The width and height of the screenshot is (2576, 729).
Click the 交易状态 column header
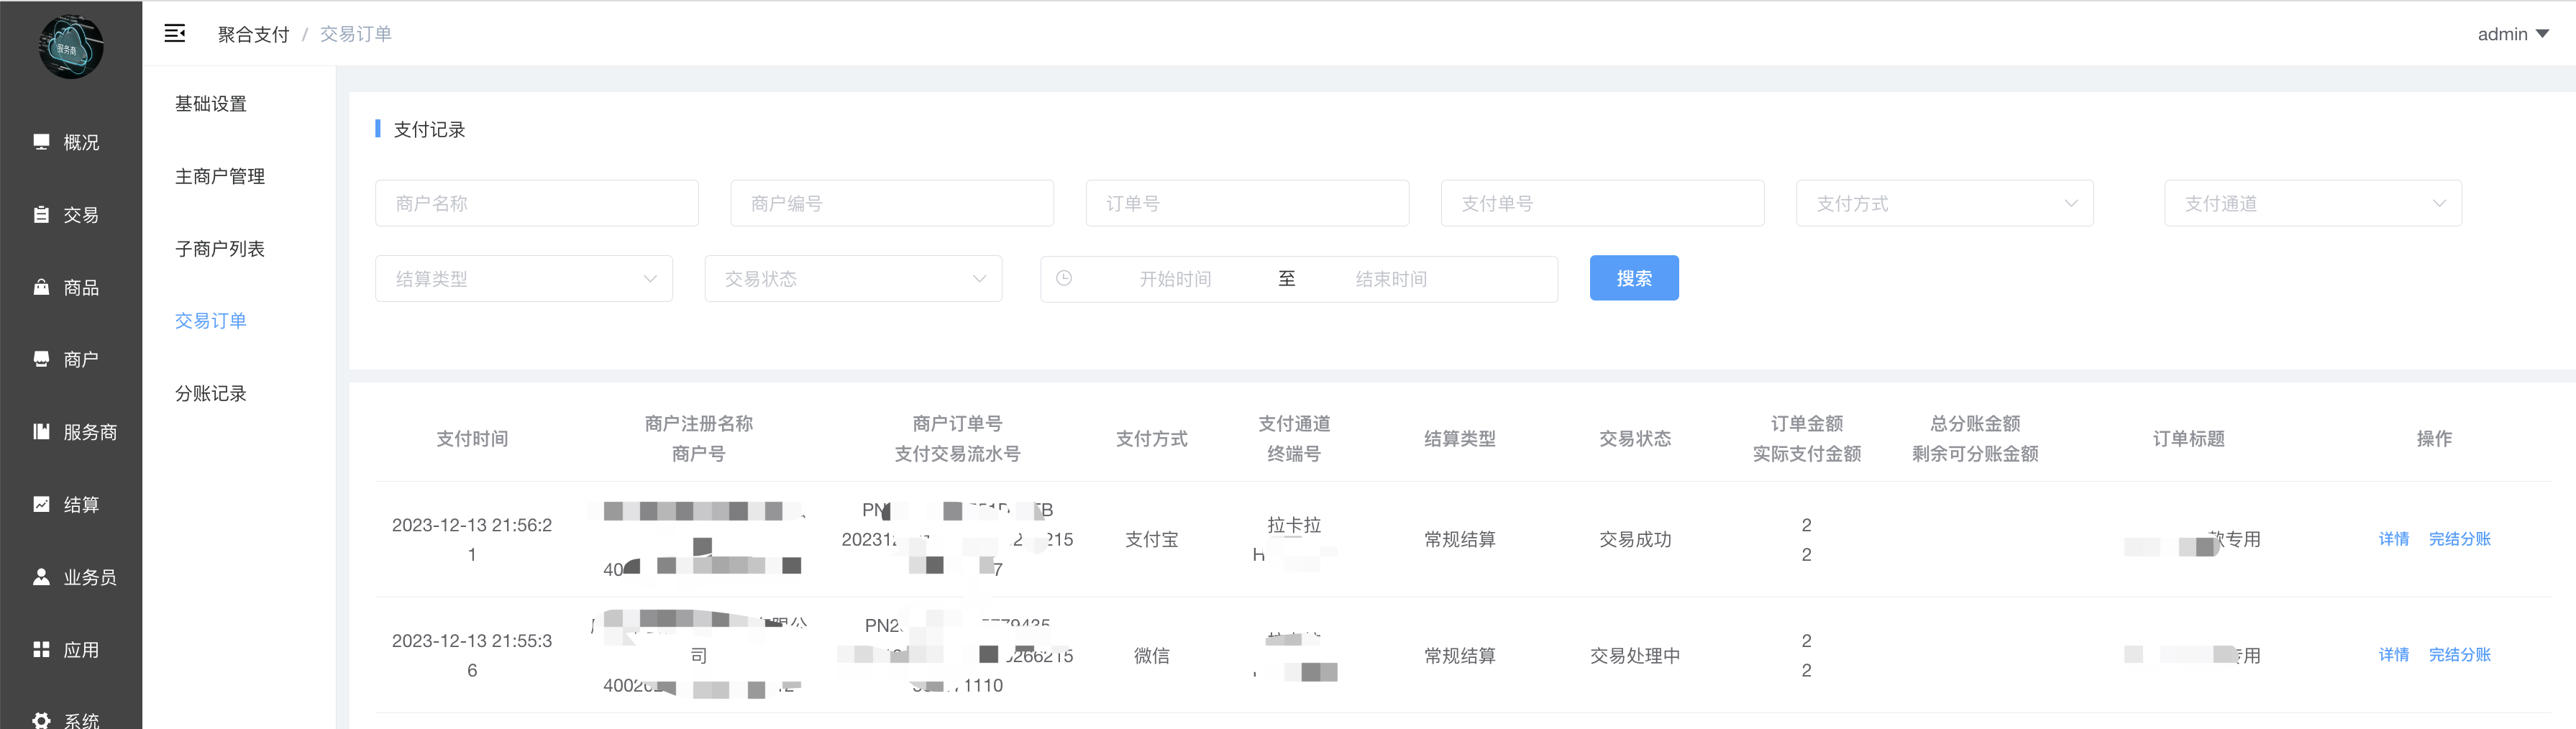(1635, 438)
